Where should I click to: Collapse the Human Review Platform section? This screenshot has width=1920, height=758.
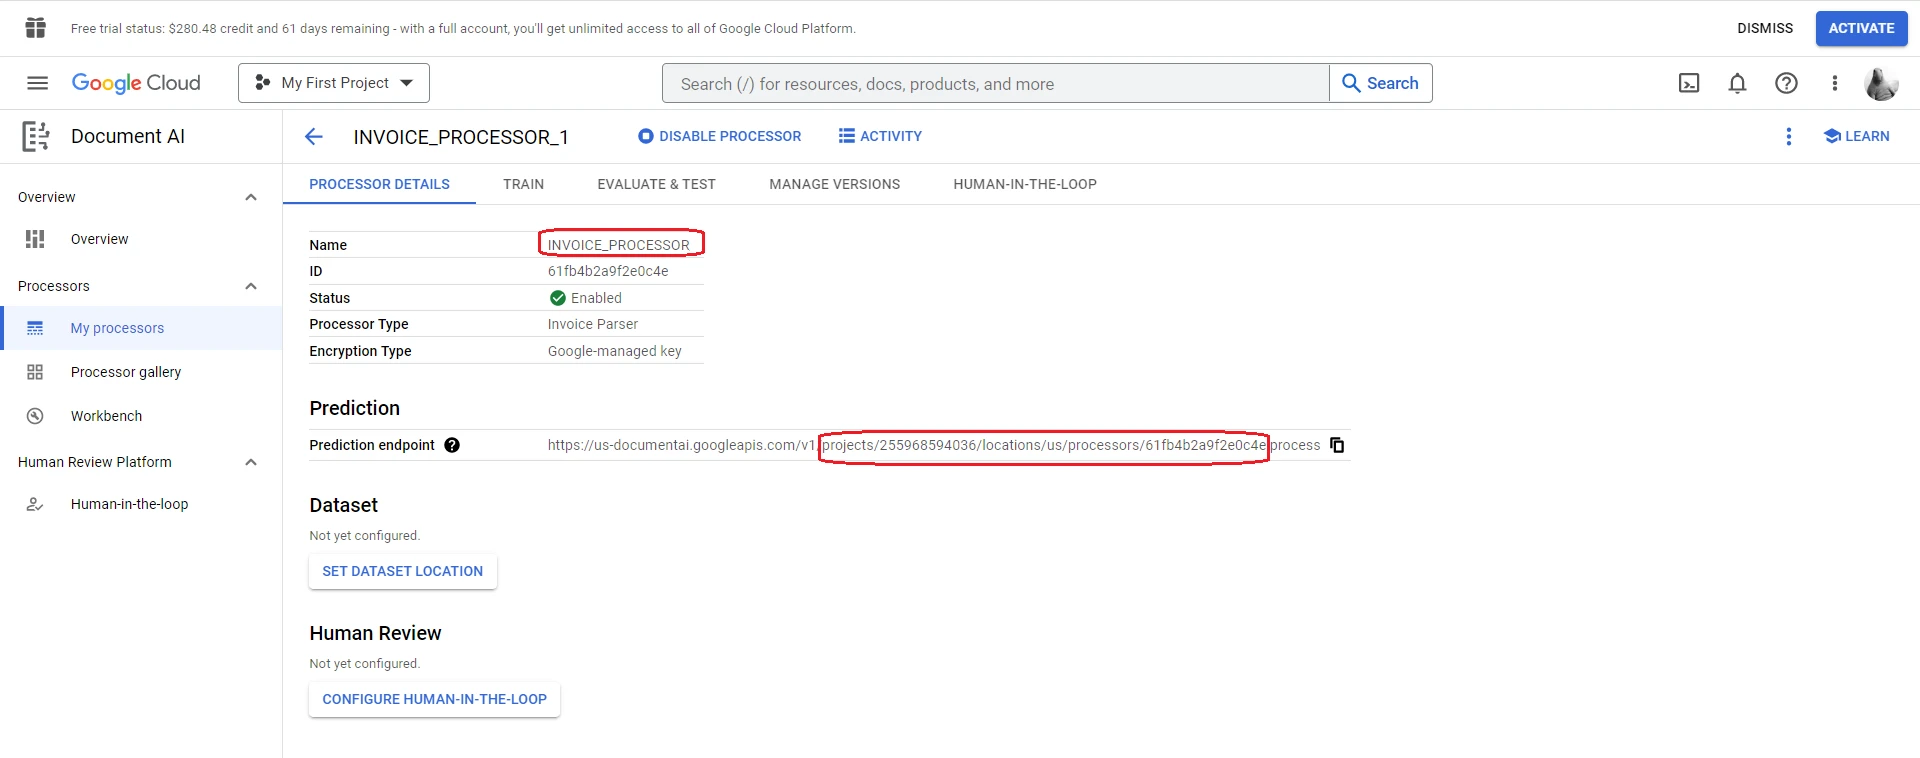point(251,462)
